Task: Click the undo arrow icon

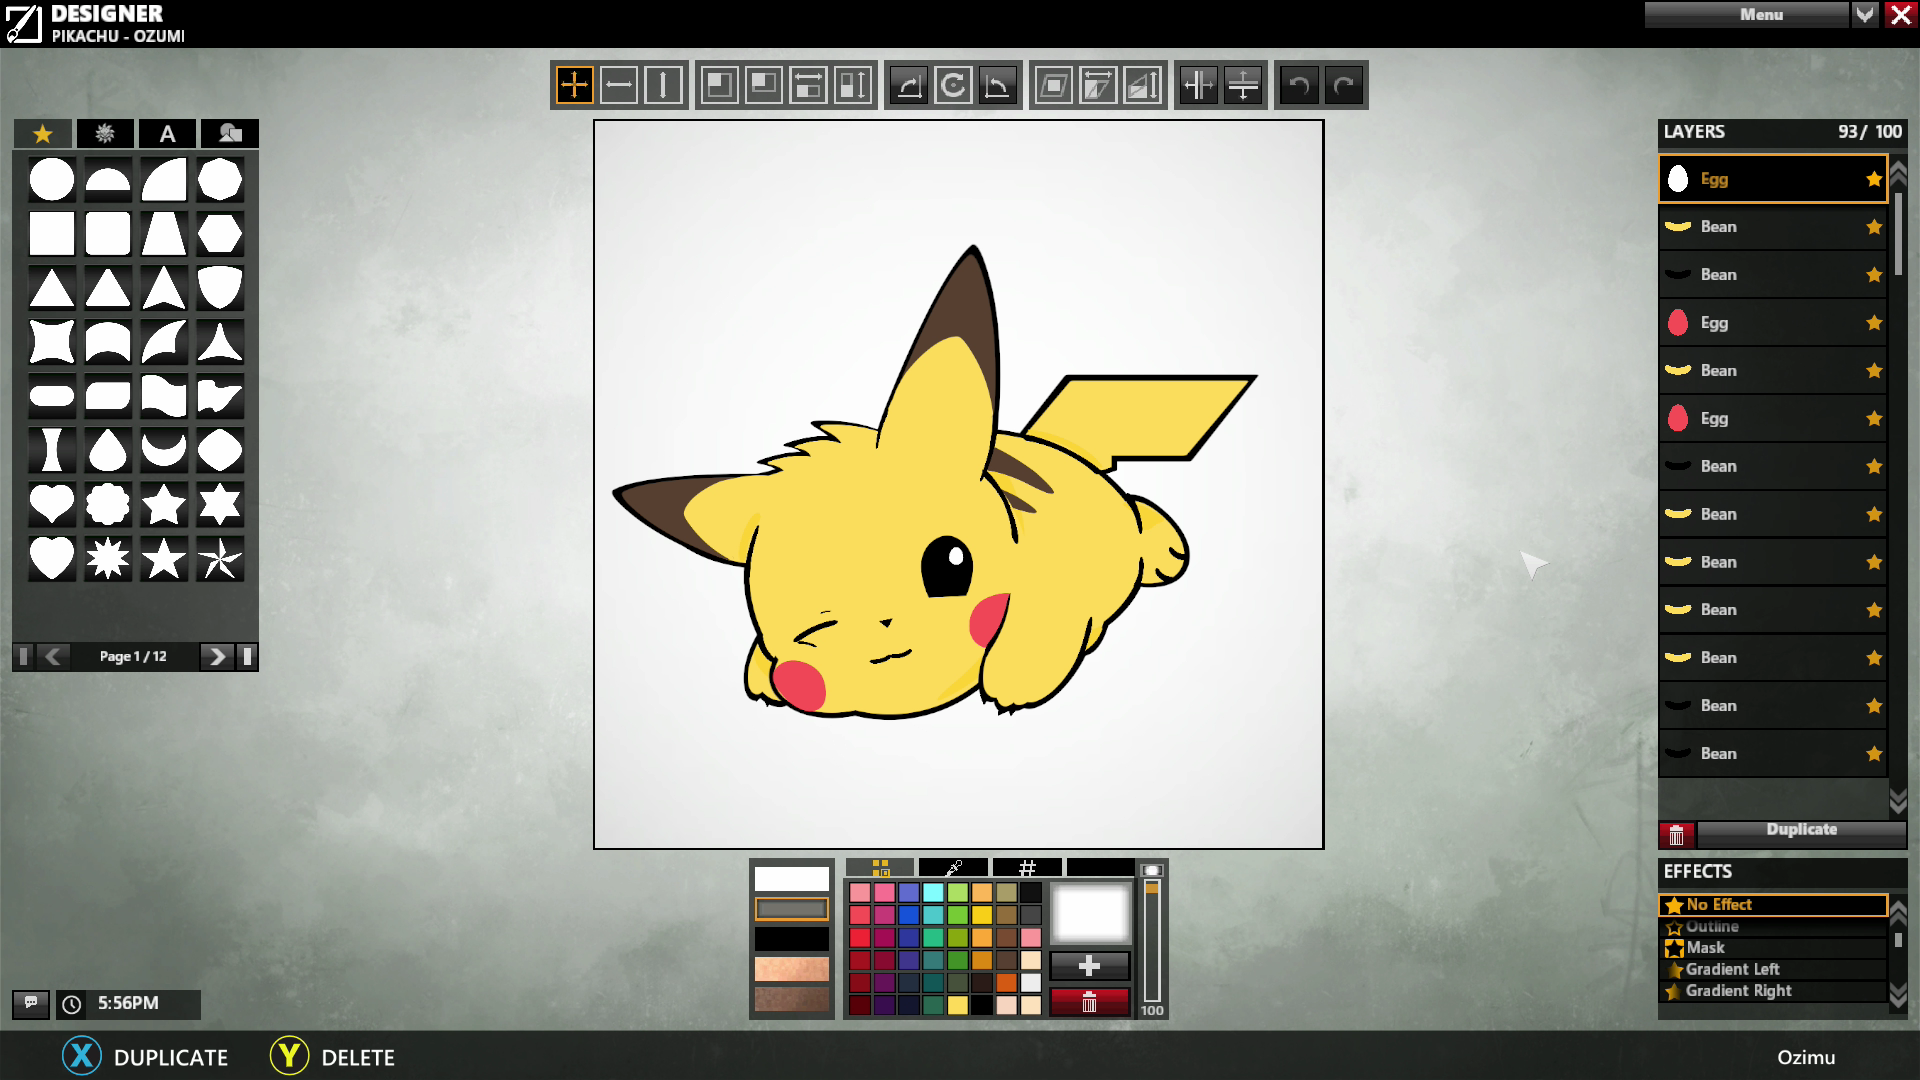Action: pos(1299,85)
